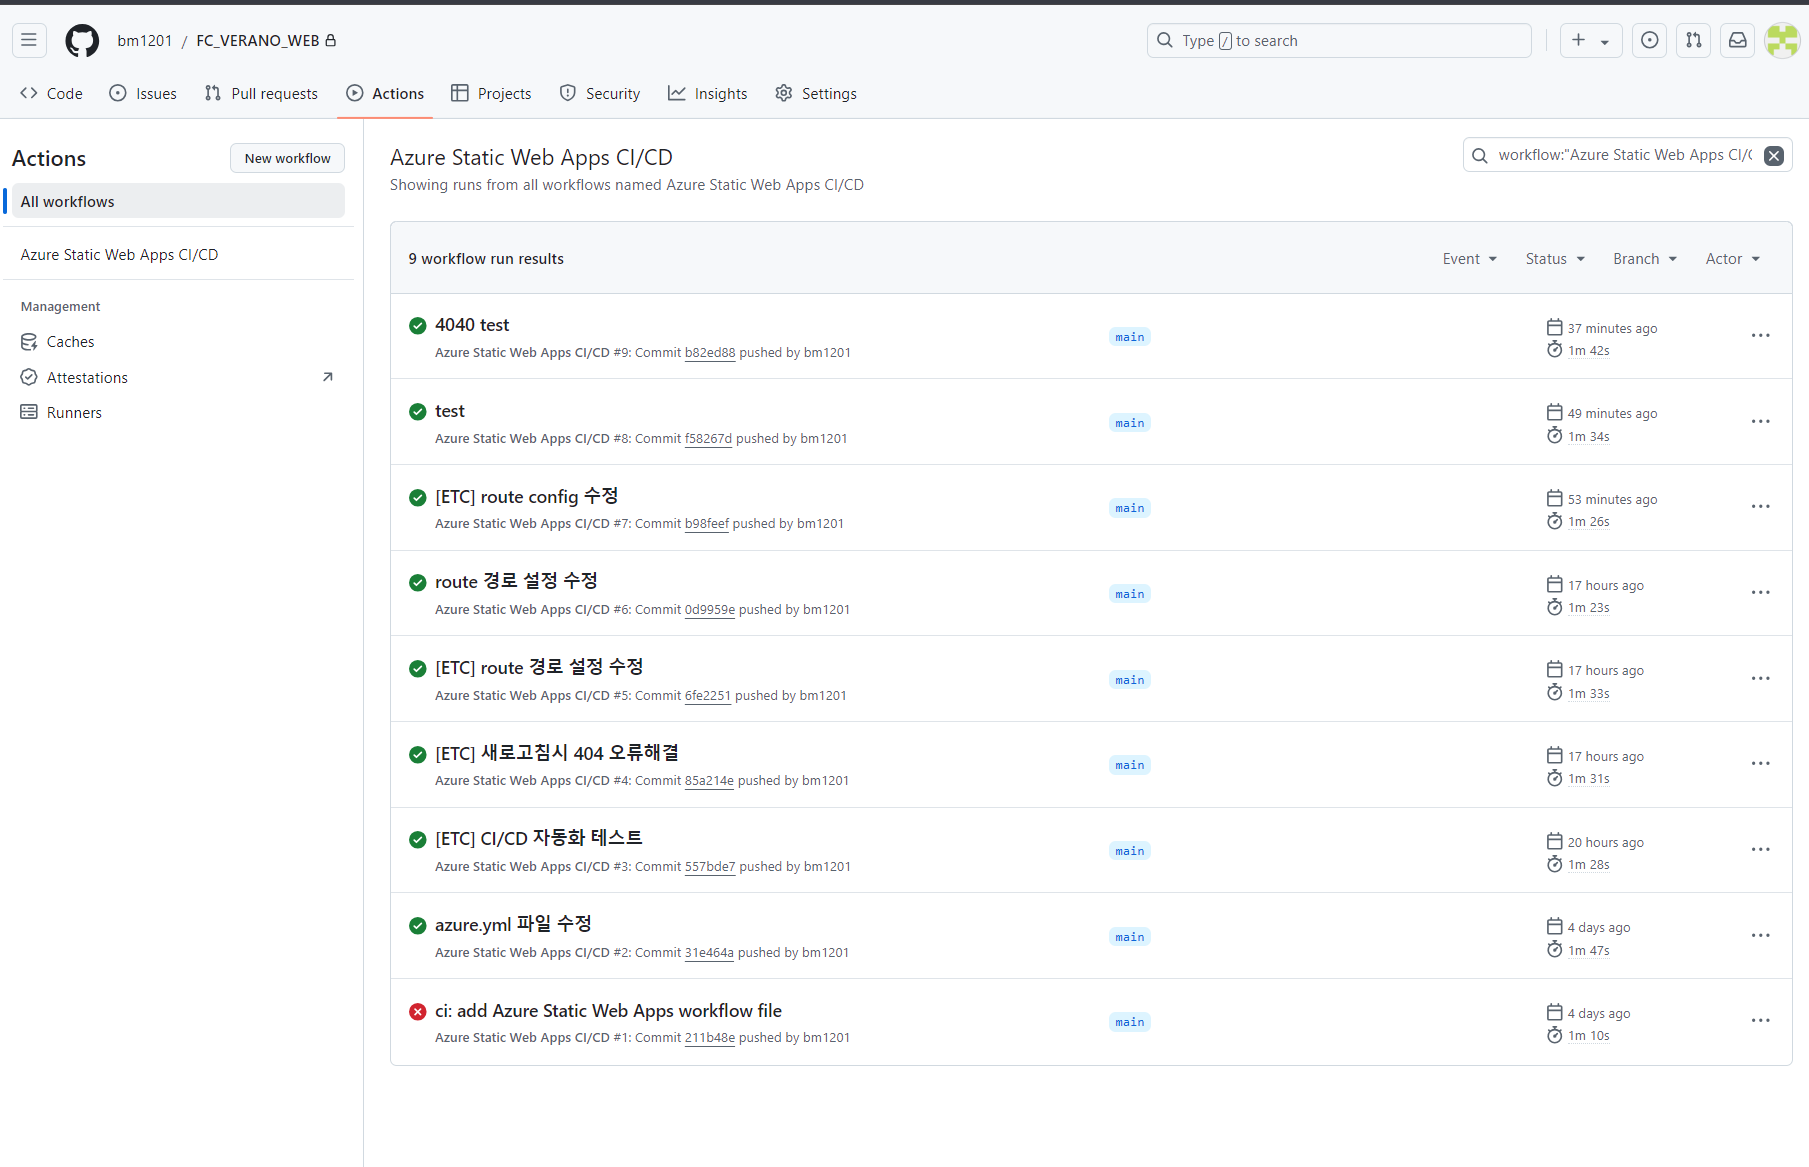
Task: Clear the workflow search filter
Action: 1774,155
